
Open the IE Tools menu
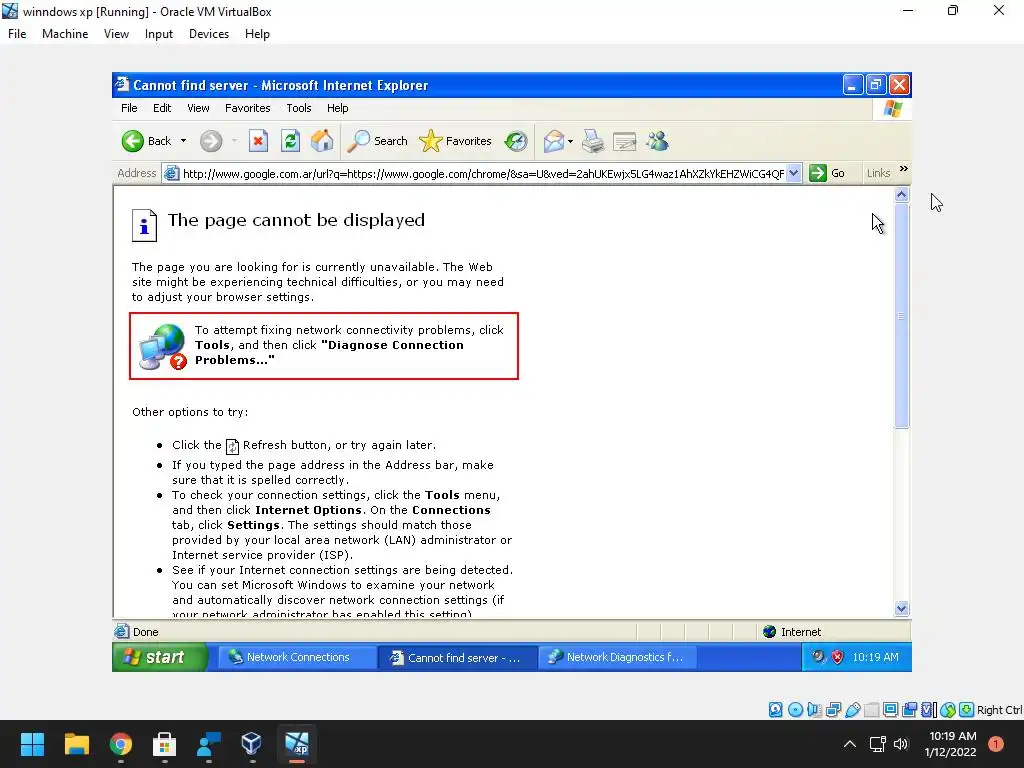[298, 108]
